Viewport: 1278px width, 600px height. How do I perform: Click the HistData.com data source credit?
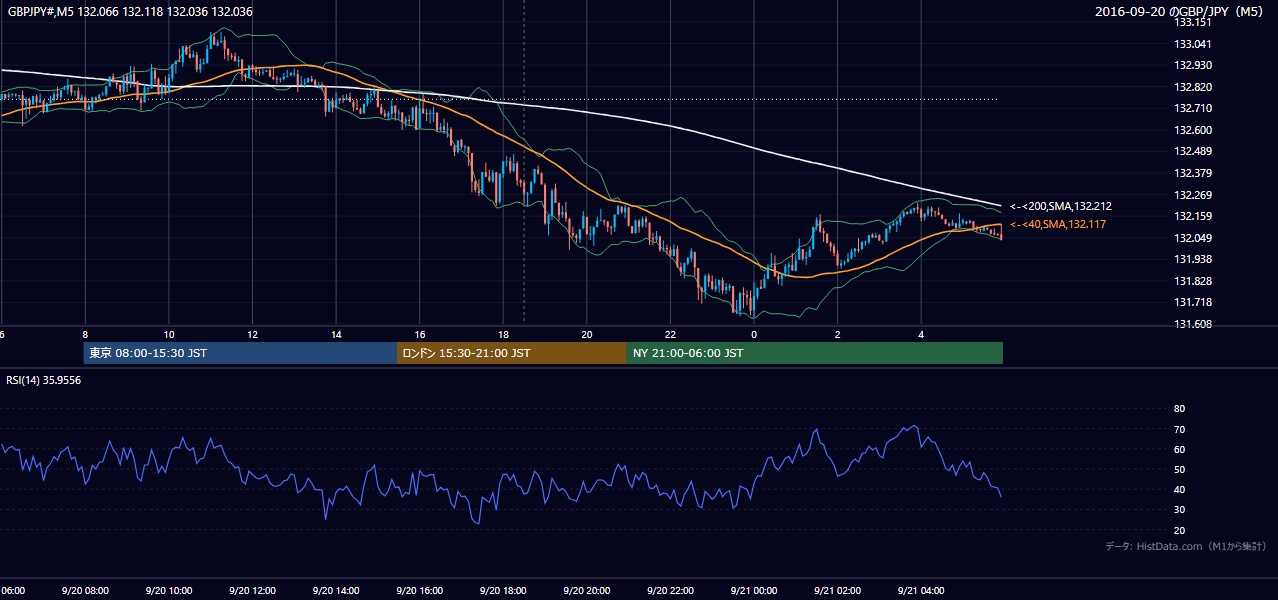coord(1186,546)
